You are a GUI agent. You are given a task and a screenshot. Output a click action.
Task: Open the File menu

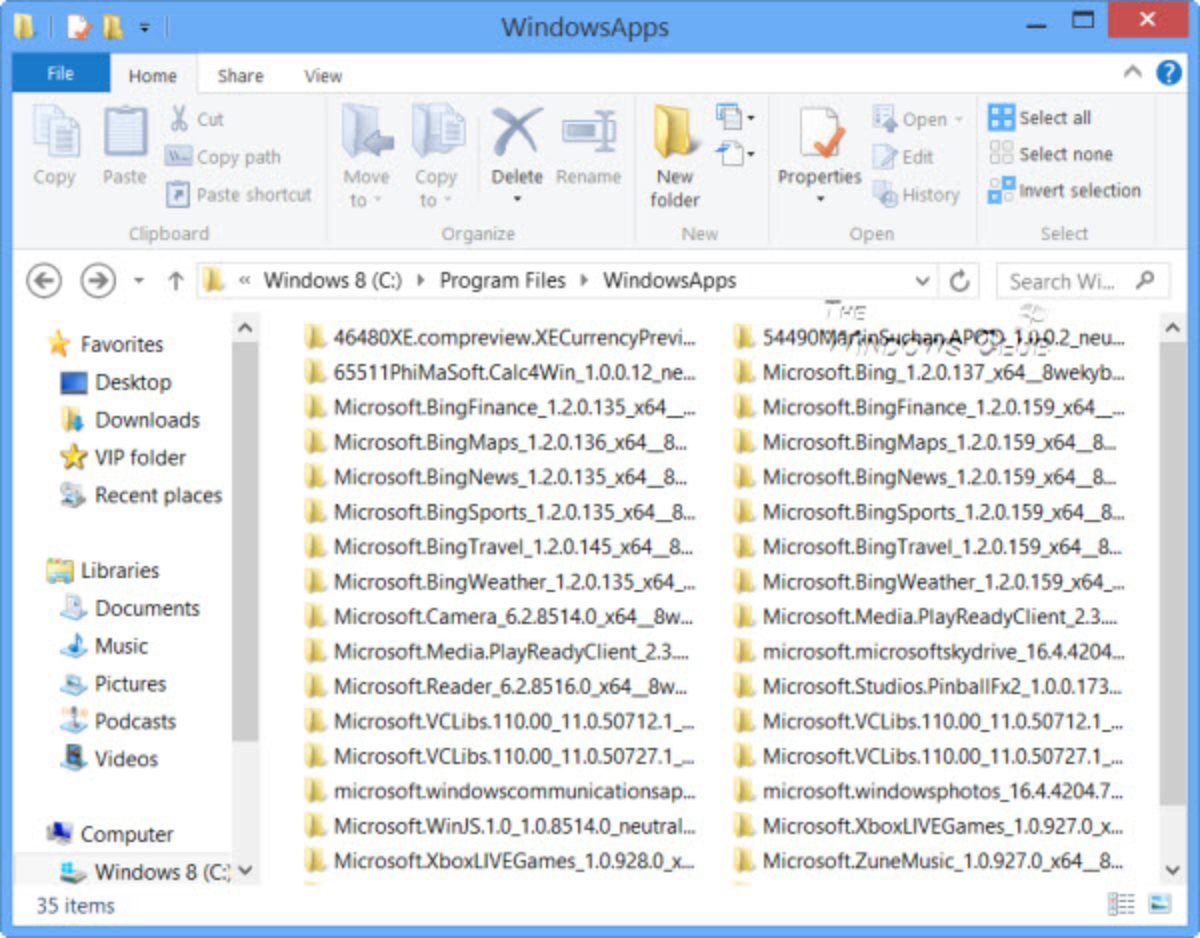coord(60,74)
